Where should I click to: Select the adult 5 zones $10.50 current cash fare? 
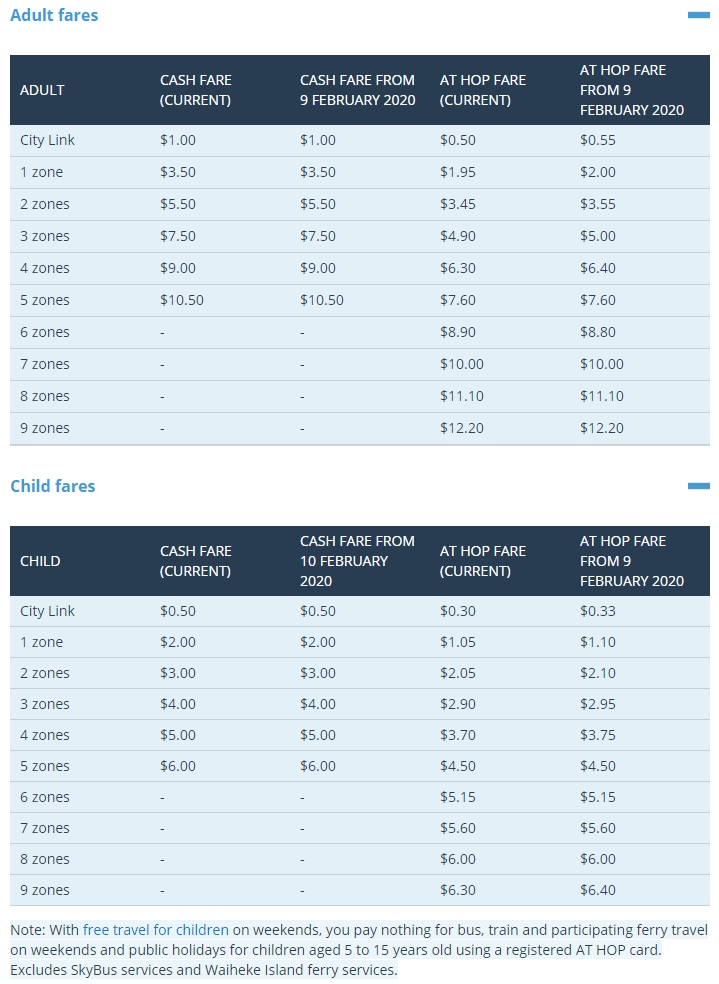181,300
